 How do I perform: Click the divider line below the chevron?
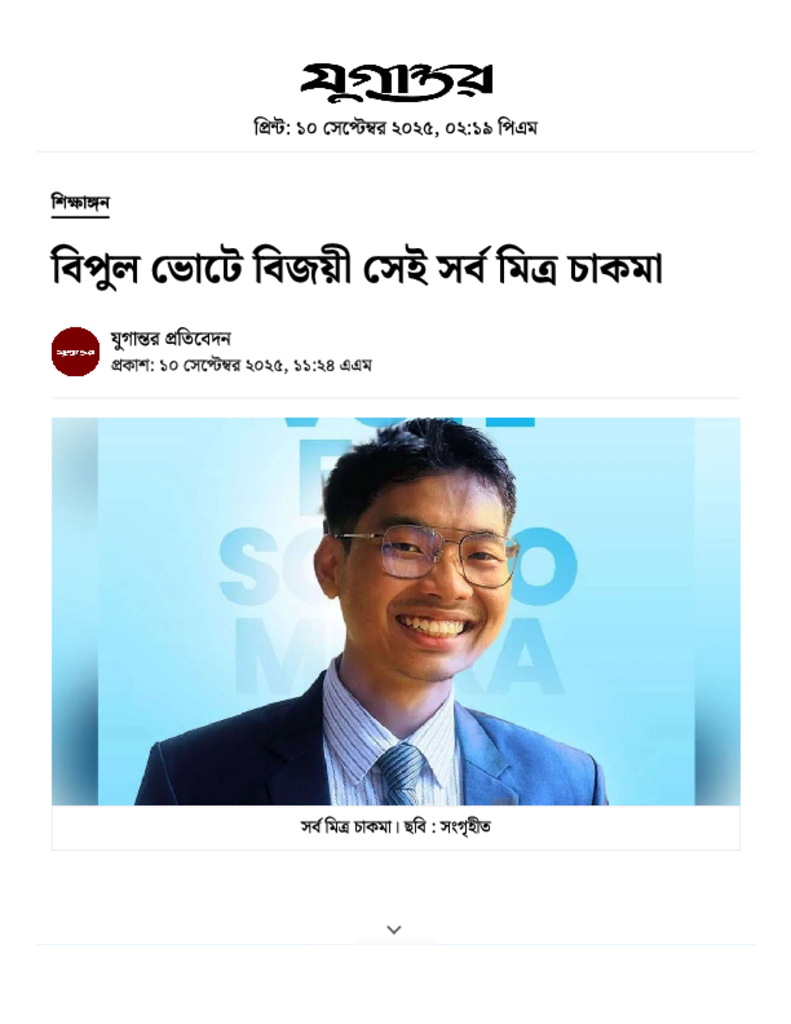[396, 944]
